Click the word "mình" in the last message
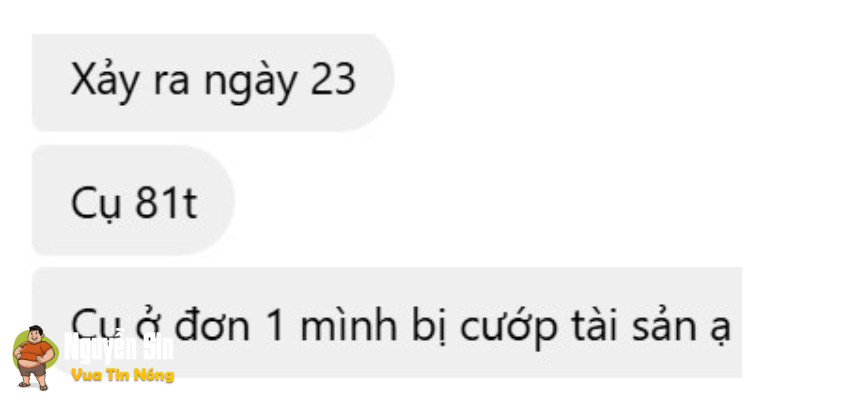The width and height of the screenshot is (849, 402). click(349, 327)
